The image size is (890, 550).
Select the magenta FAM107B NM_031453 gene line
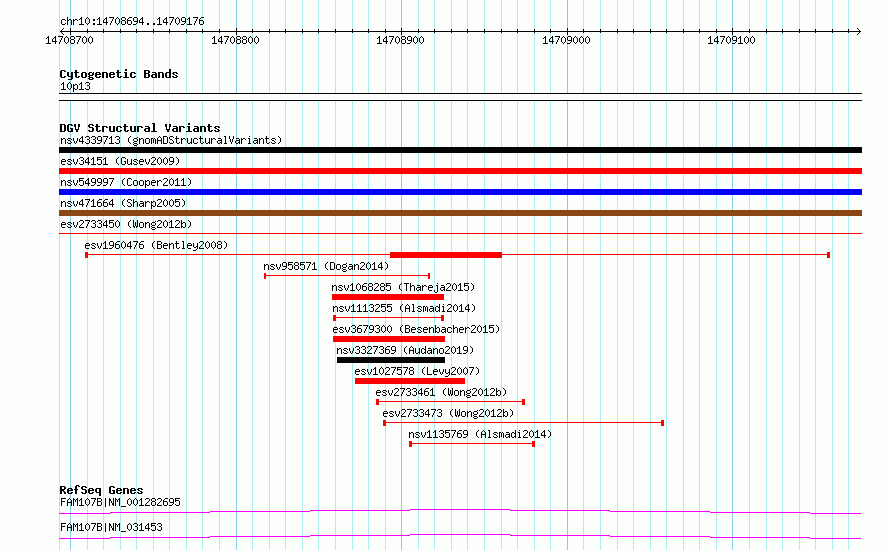[x=460, y=536]
